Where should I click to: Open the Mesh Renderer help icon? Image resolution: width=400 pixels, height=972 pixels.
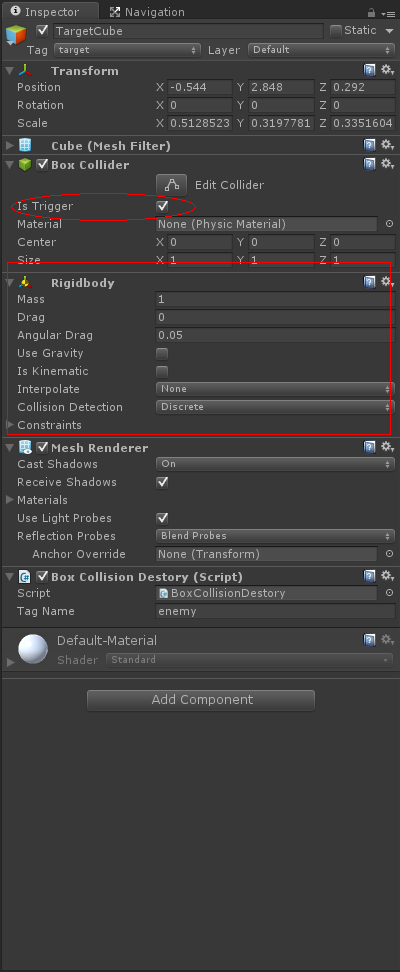[x=370, y=447]
